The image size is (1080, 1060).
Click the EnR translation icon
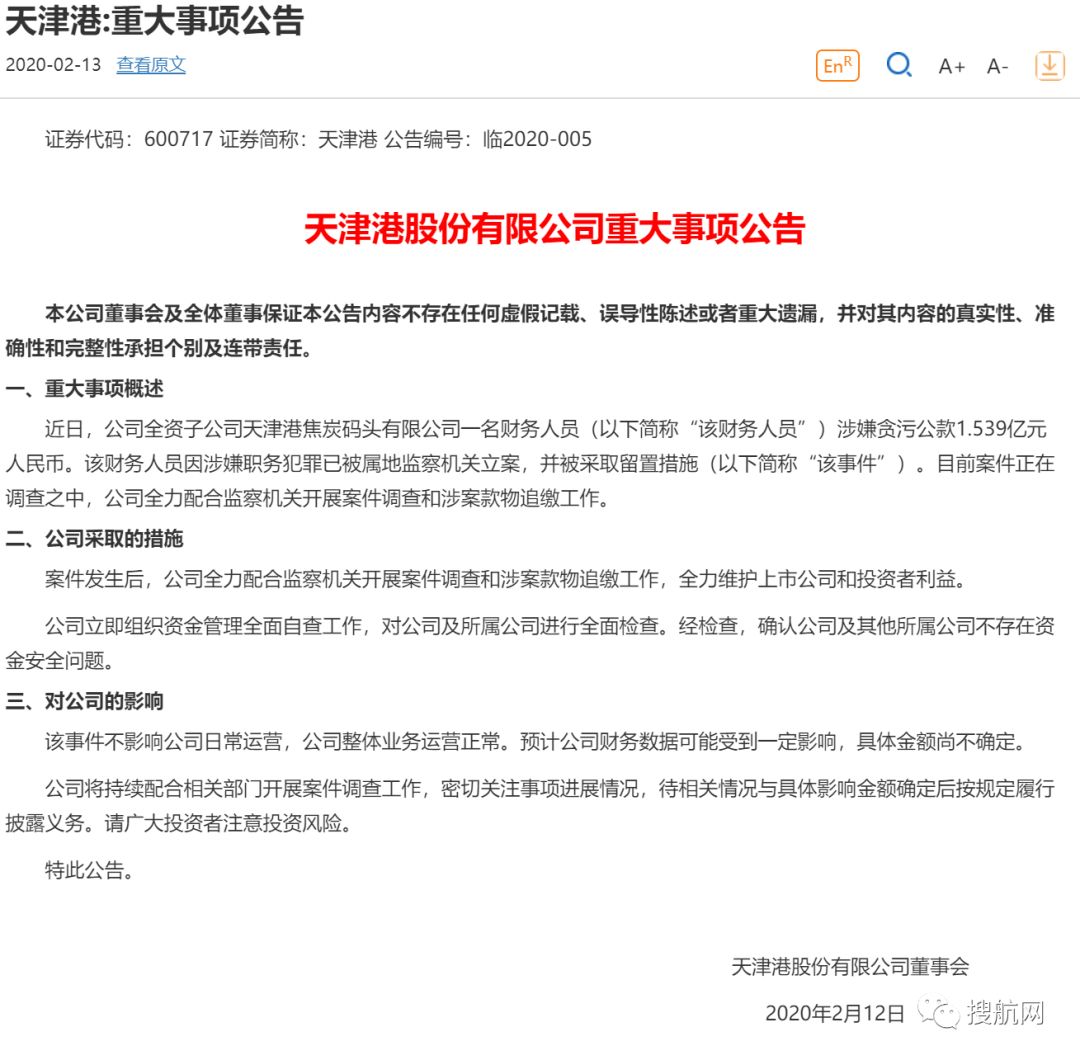838,66
